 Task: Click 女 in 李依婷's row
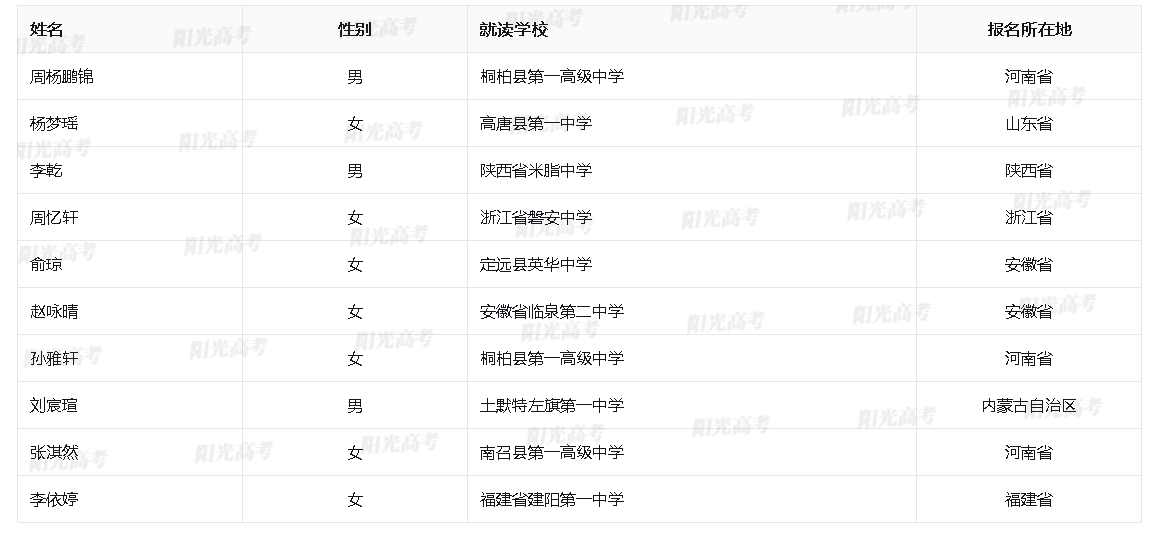coord(355,499)
